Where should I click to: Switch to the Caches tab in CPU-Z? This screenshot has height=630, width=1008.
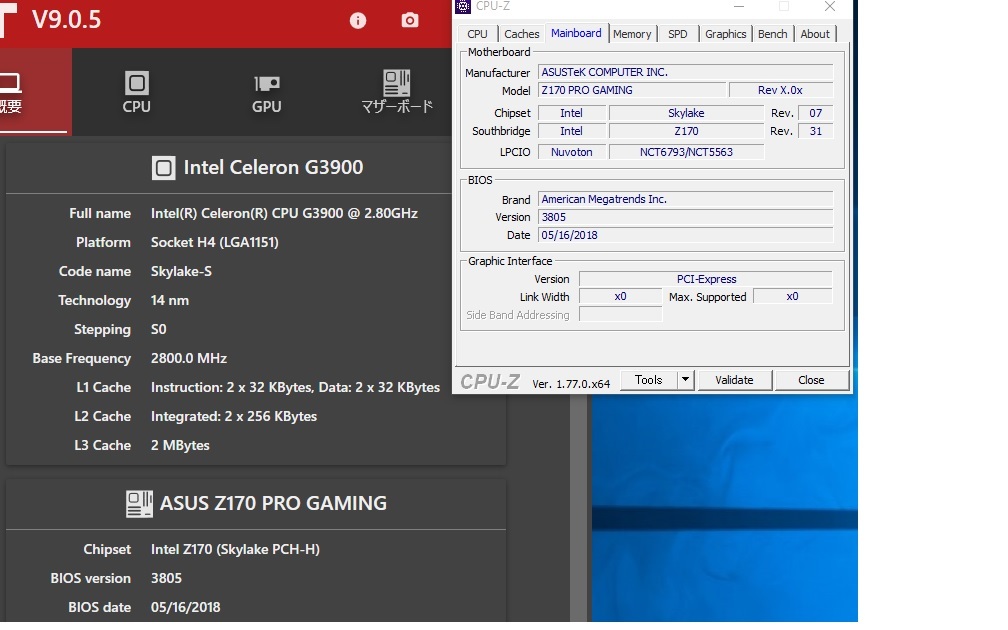[521, 34]
